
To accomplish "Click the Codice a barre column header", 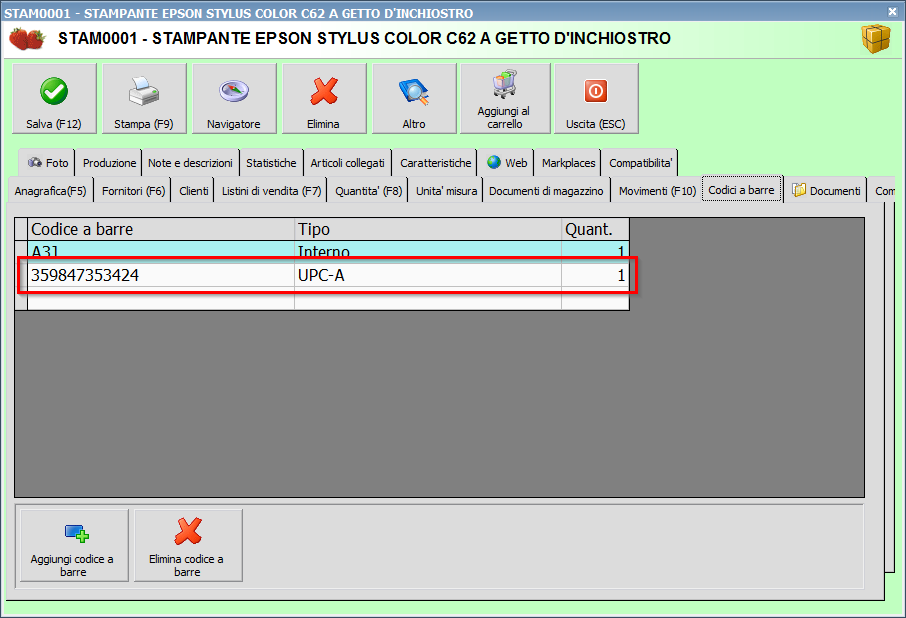I will (161, 229).
